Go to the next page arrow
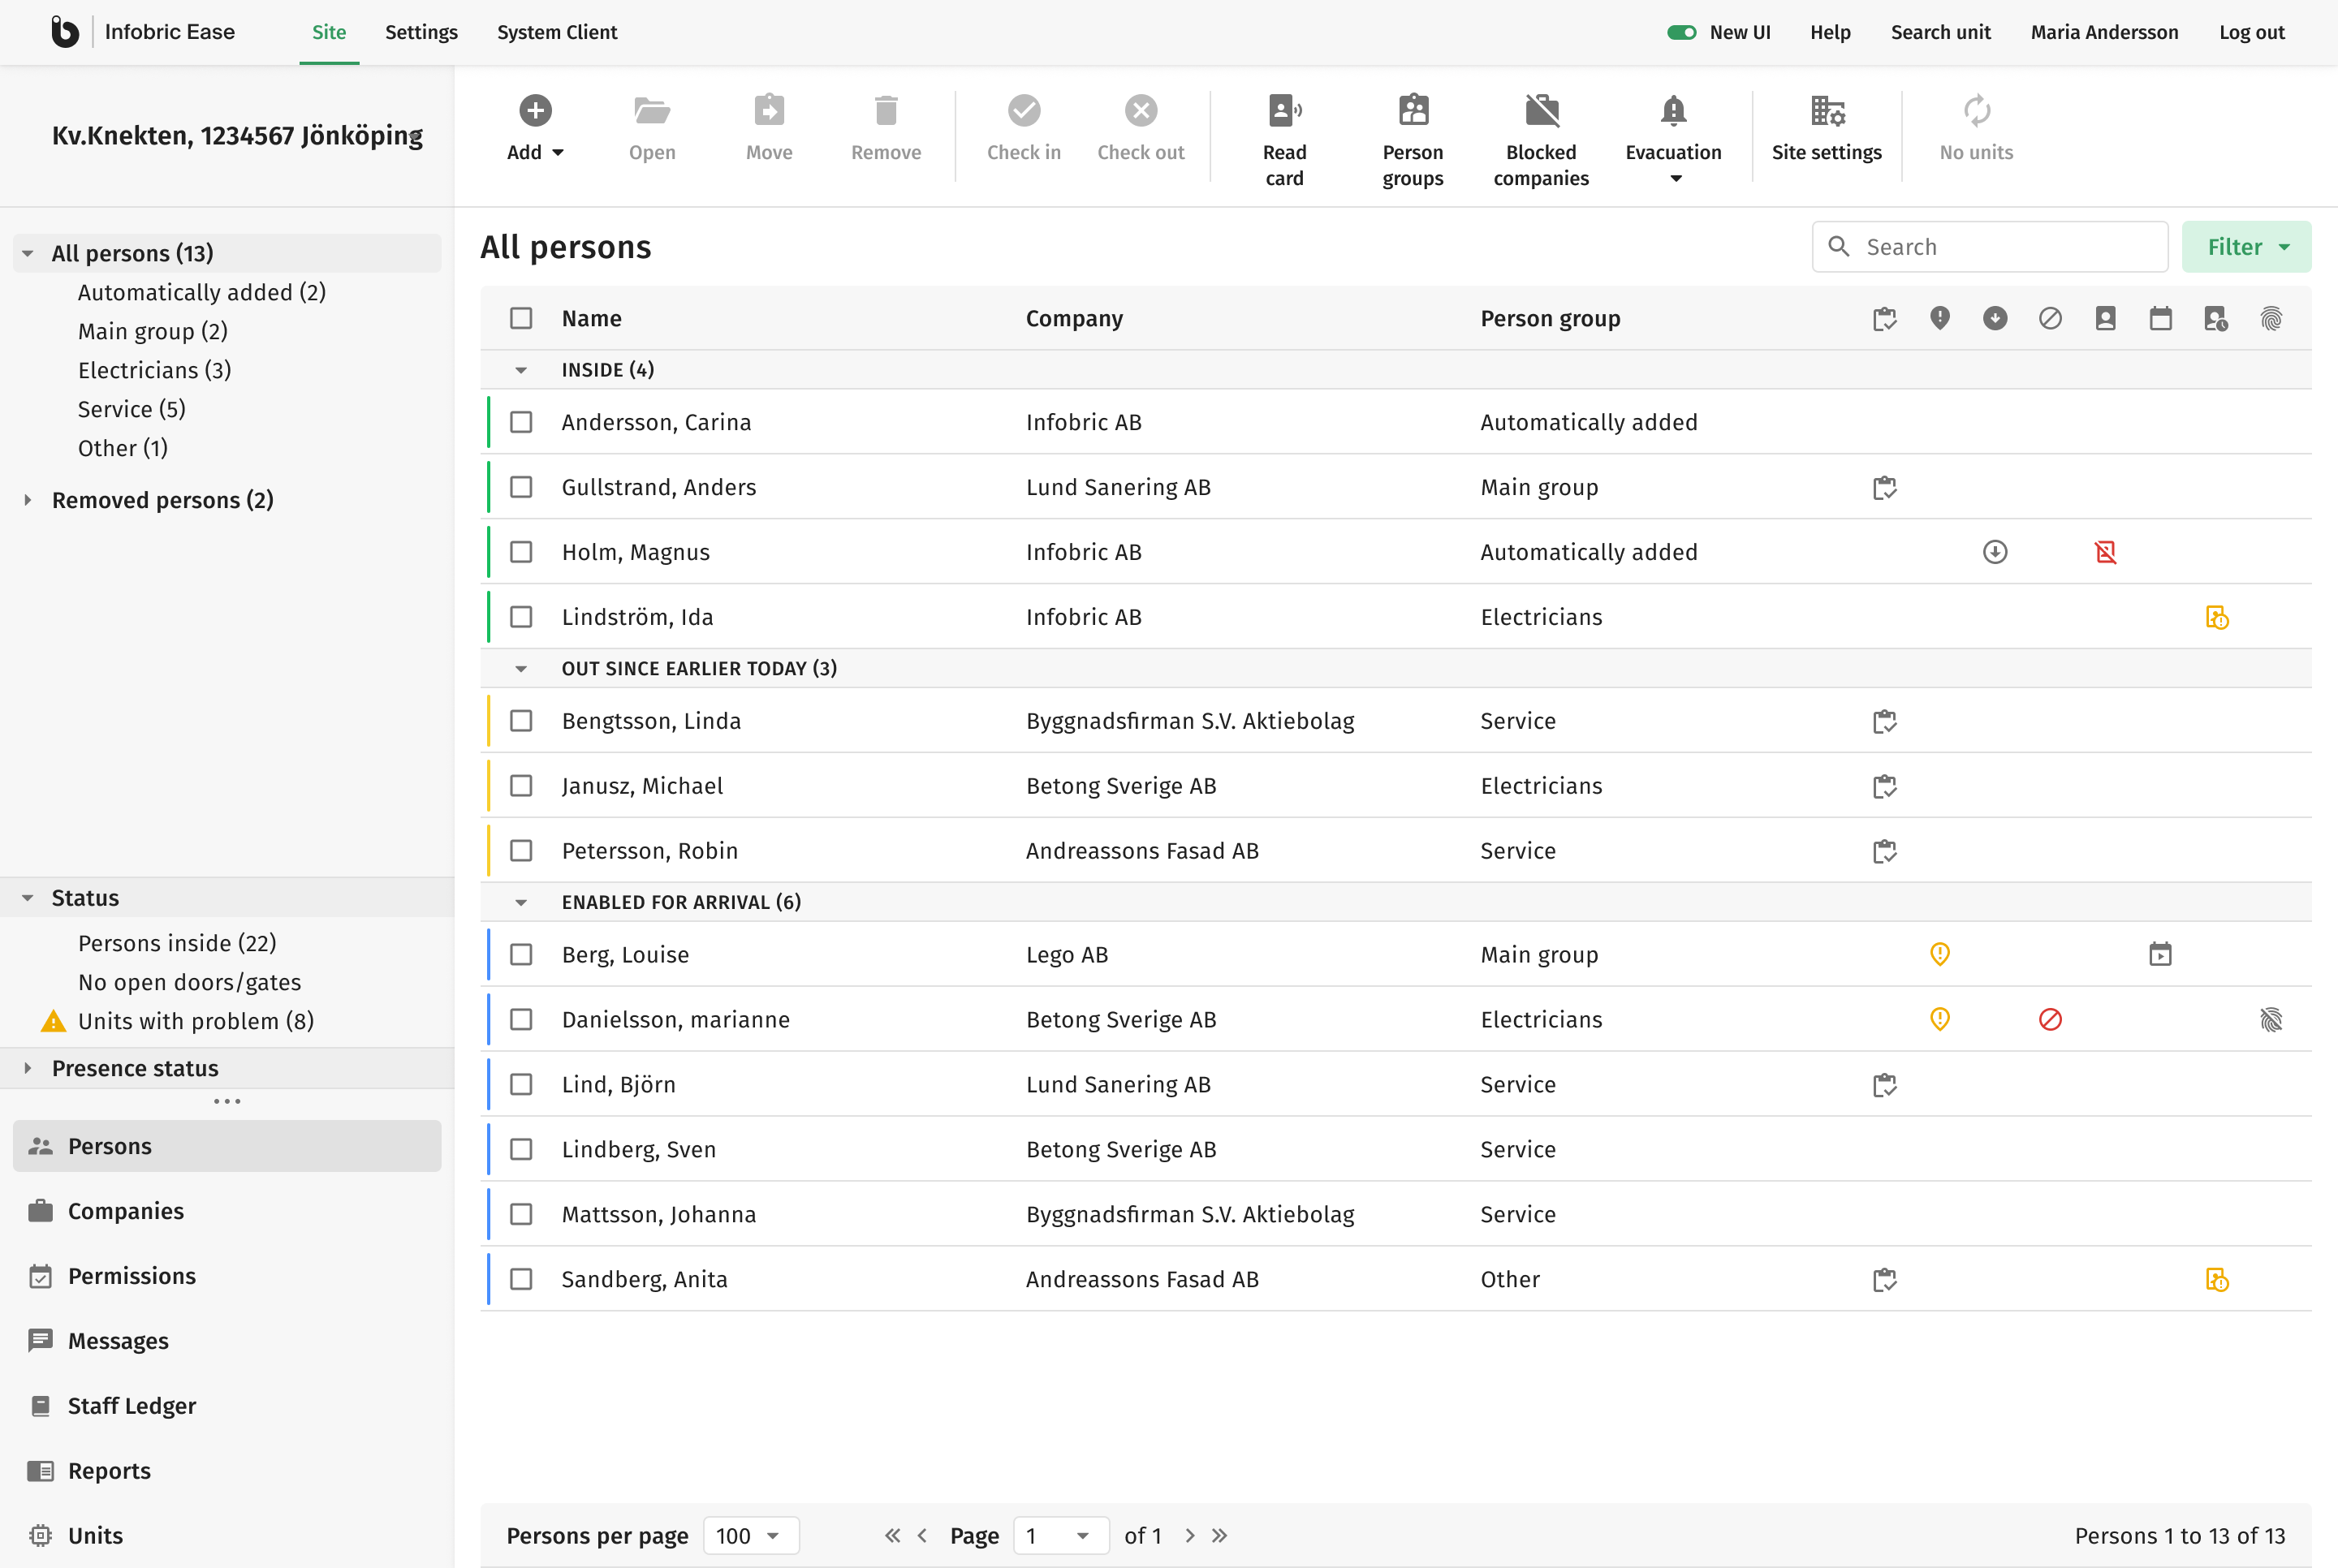 [1189, 1536]
